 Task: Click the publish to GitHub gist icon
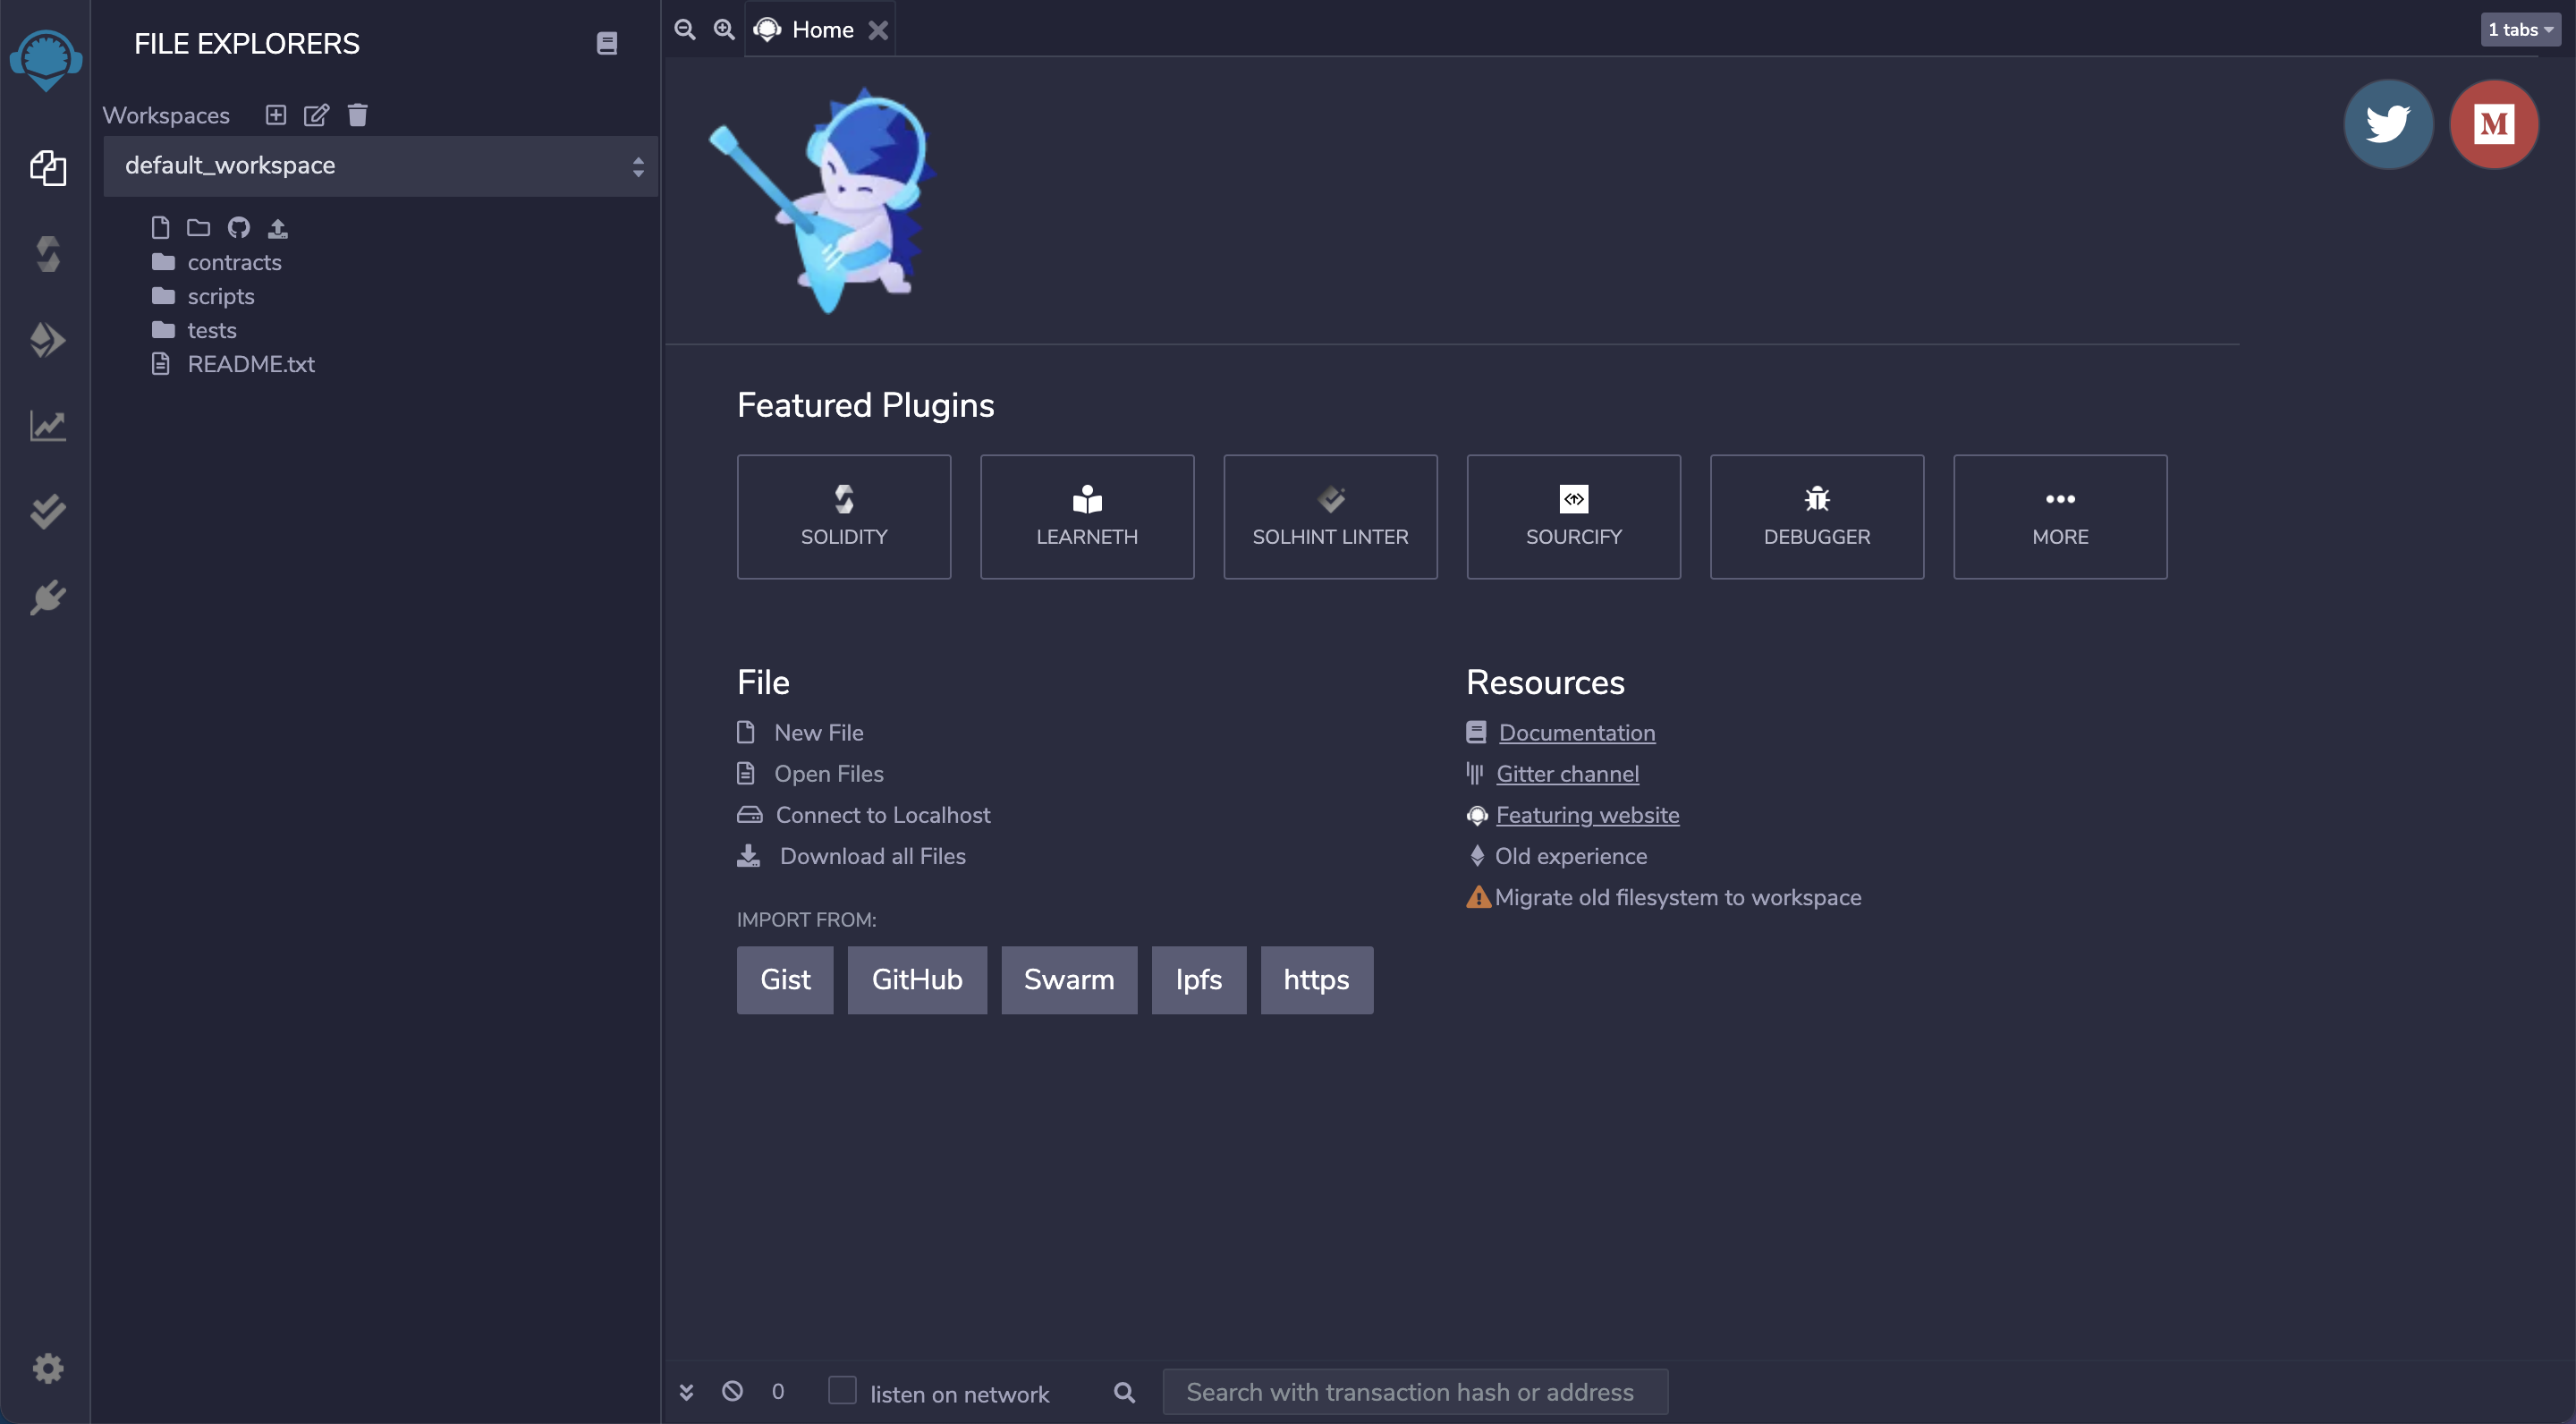238,228
